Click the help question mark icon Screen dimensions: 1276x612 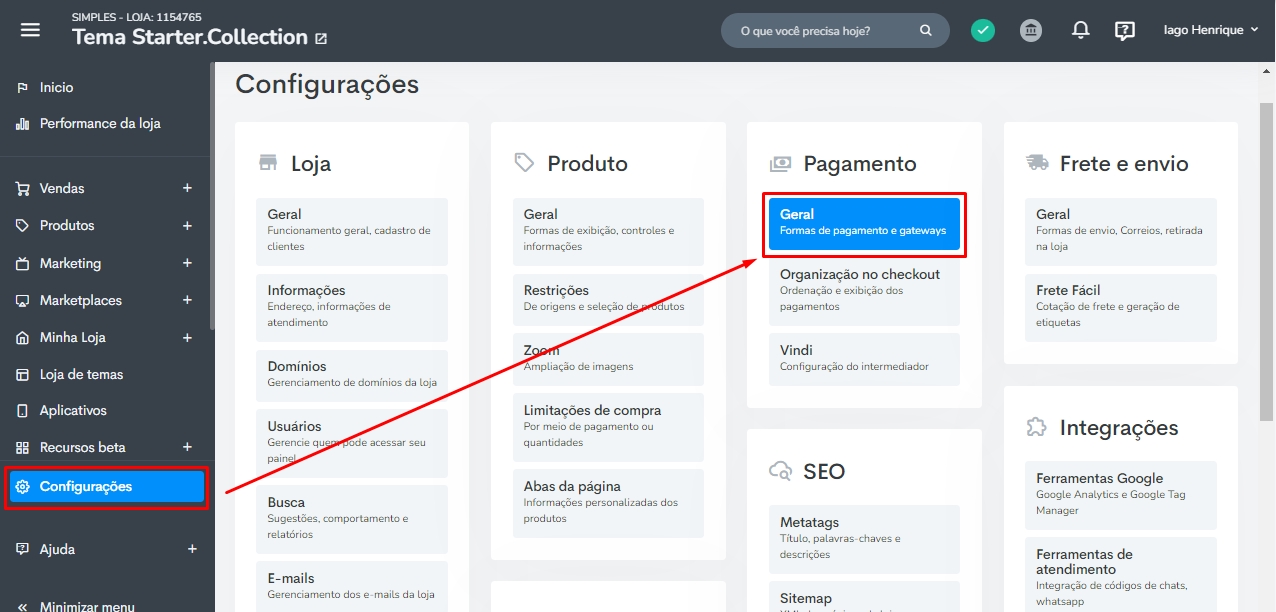[x=1125, y=31]
